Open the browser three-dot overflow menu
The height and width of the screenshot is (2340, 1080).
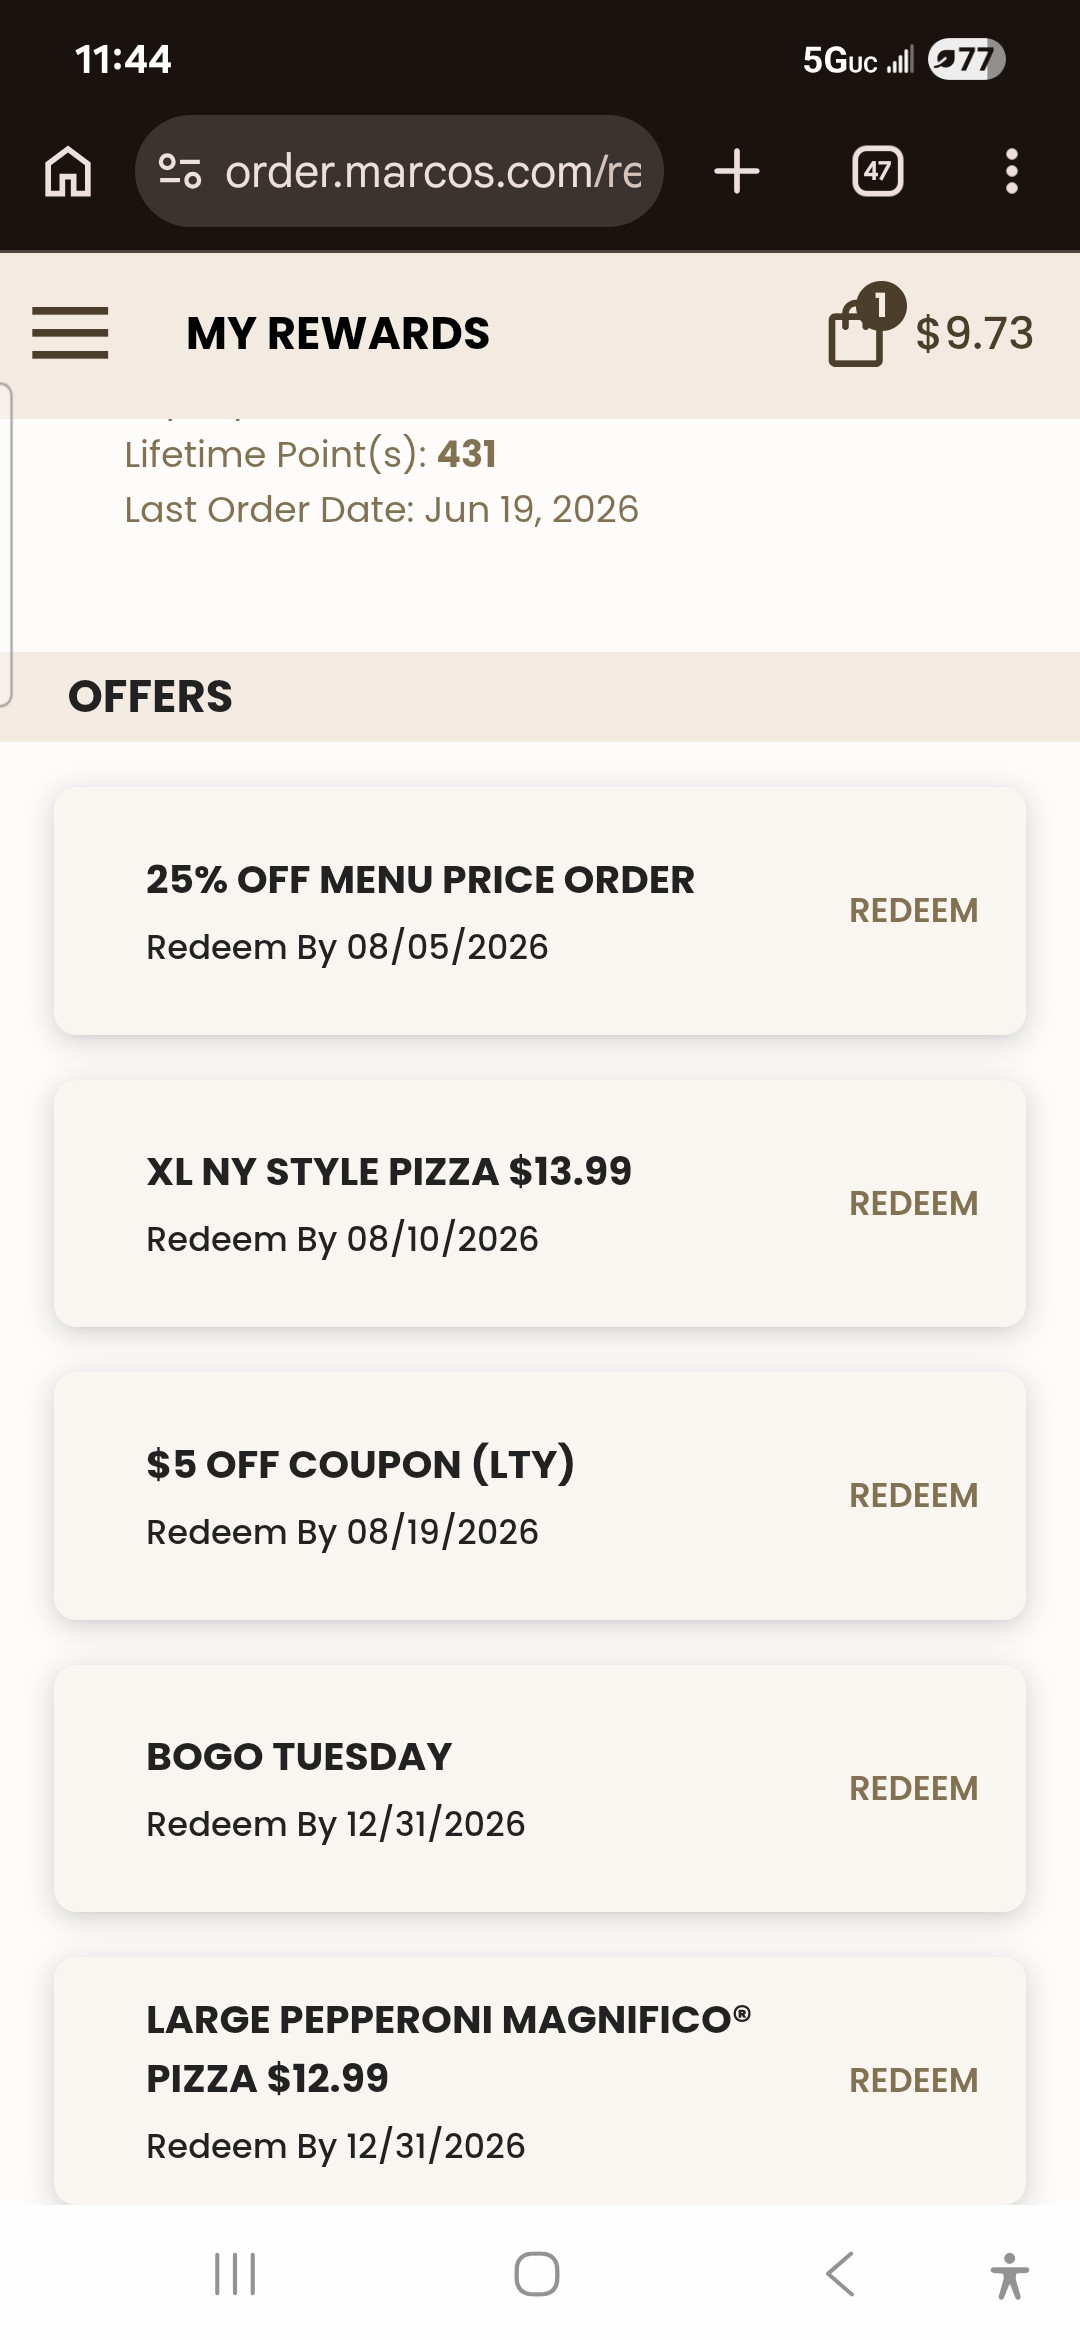click(x=1012, y=171)
